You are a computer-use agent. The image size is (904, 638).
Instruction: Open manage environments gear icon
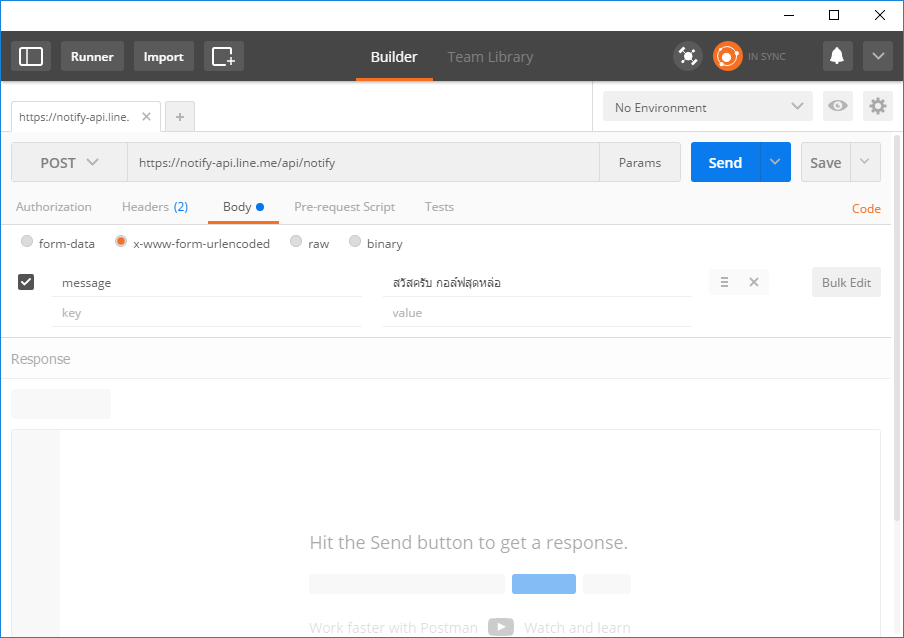tap(877, 106)
